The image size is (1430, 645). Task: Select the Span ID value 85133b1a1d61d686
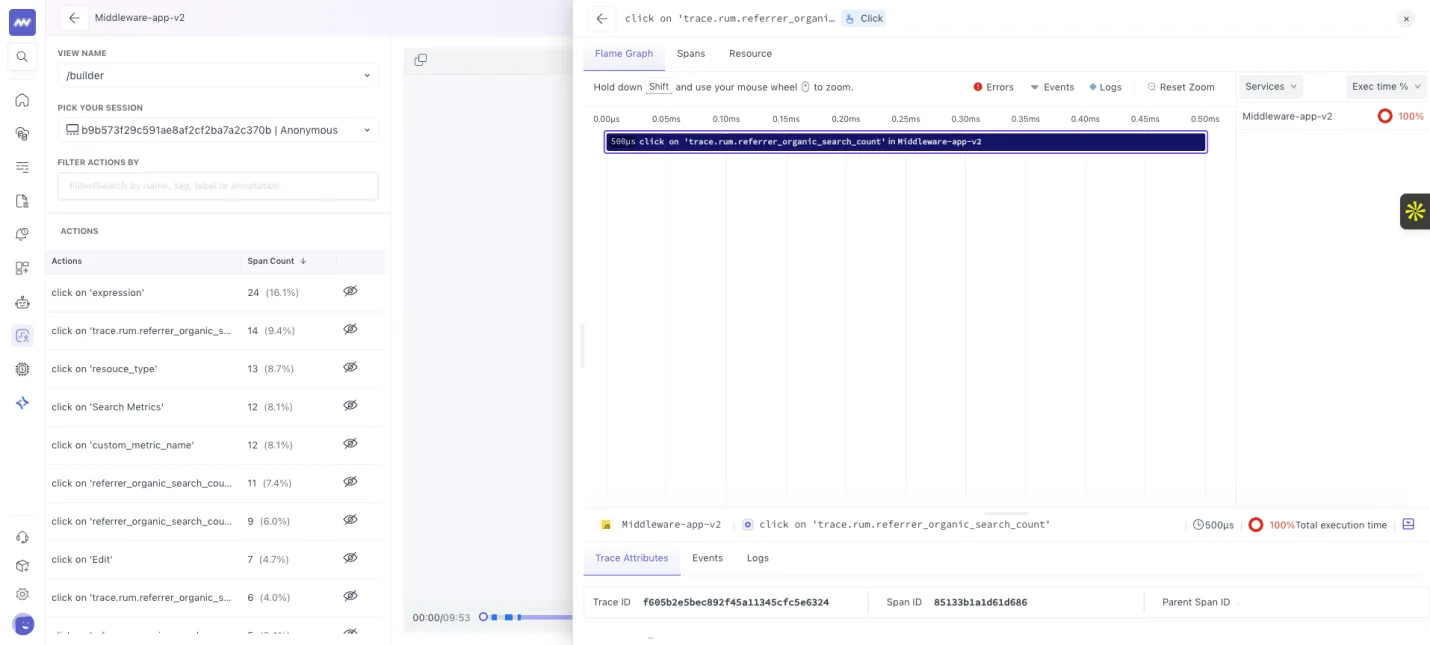click(980, 602)
